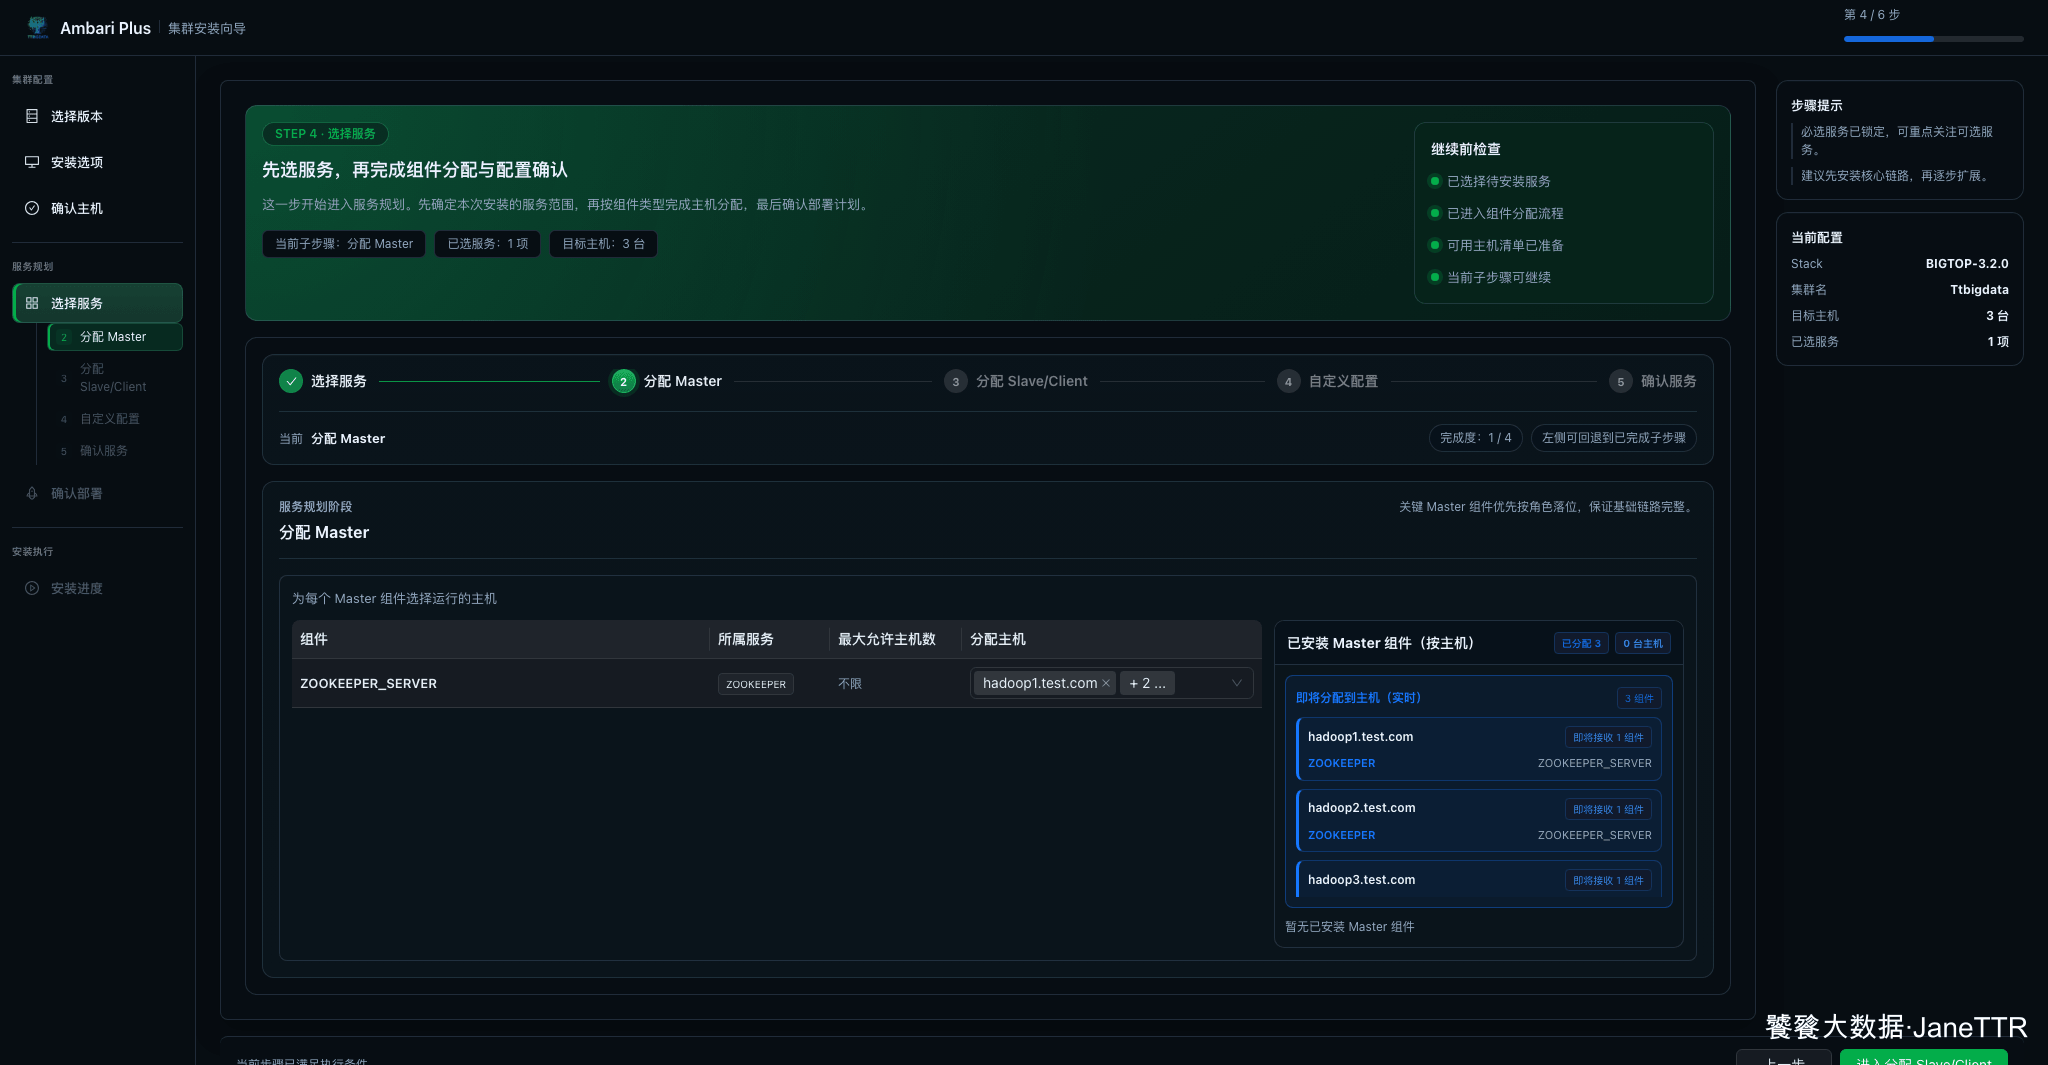Open 确认部署 in the sidebar
Viewport: 2048px width, 1065px height.
pos(98,493)
